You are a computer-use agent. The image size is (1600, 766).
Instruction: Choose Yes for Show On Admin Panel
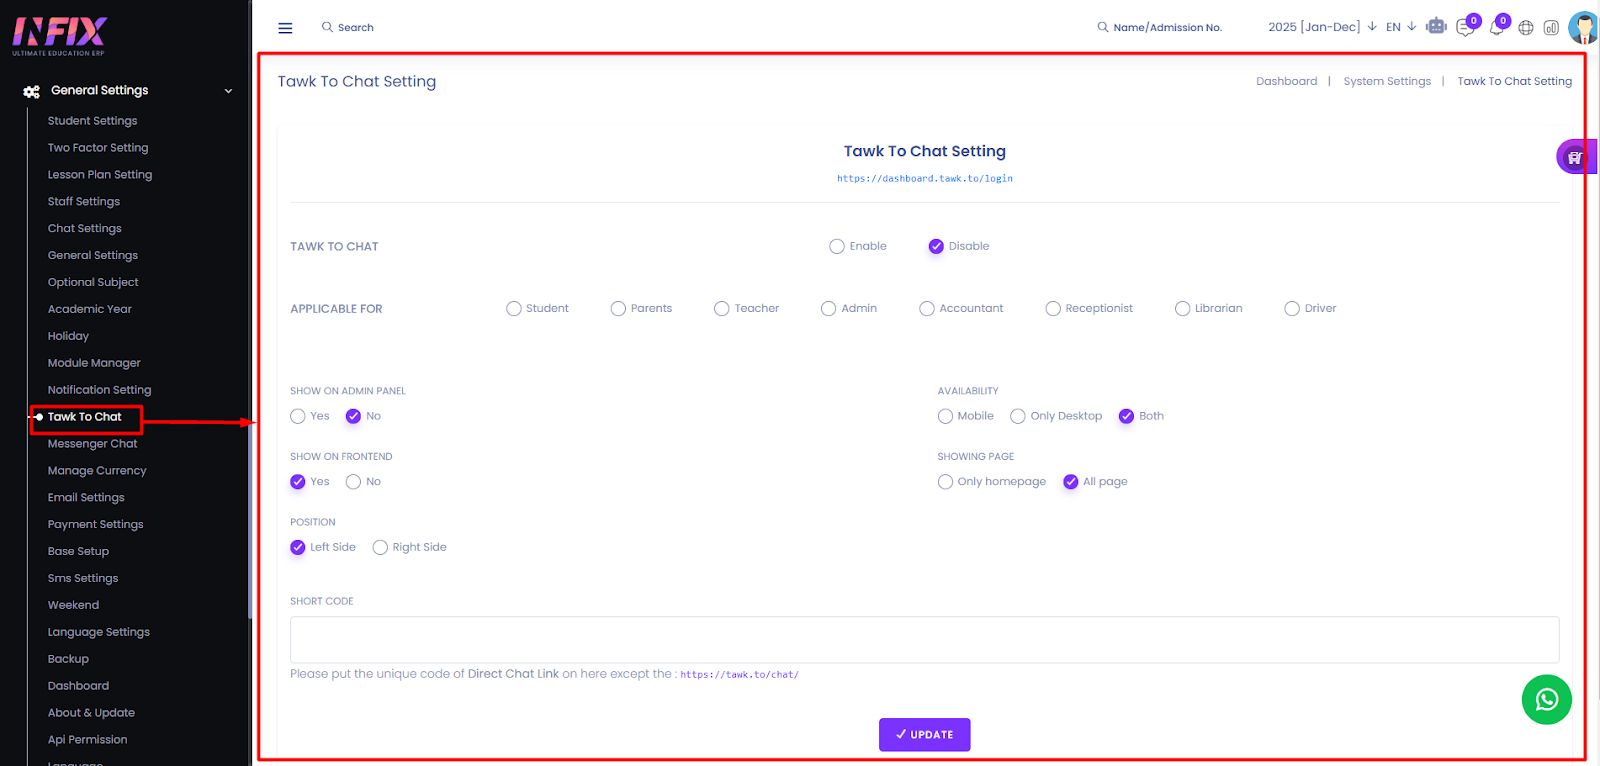click(x=298, y=416)
